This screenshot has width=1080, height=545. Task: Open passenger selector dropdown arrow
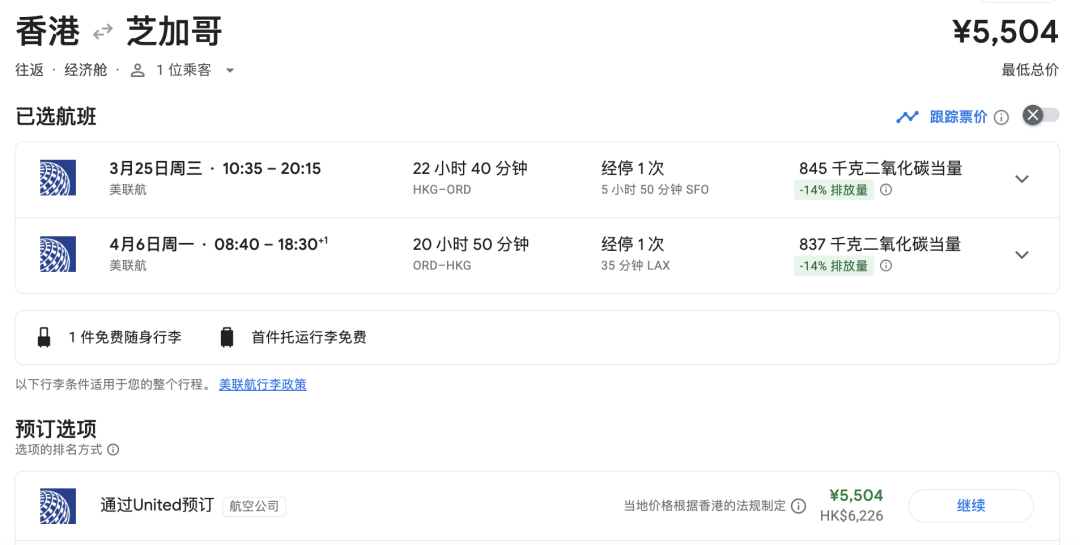click(x=230, y=71)
